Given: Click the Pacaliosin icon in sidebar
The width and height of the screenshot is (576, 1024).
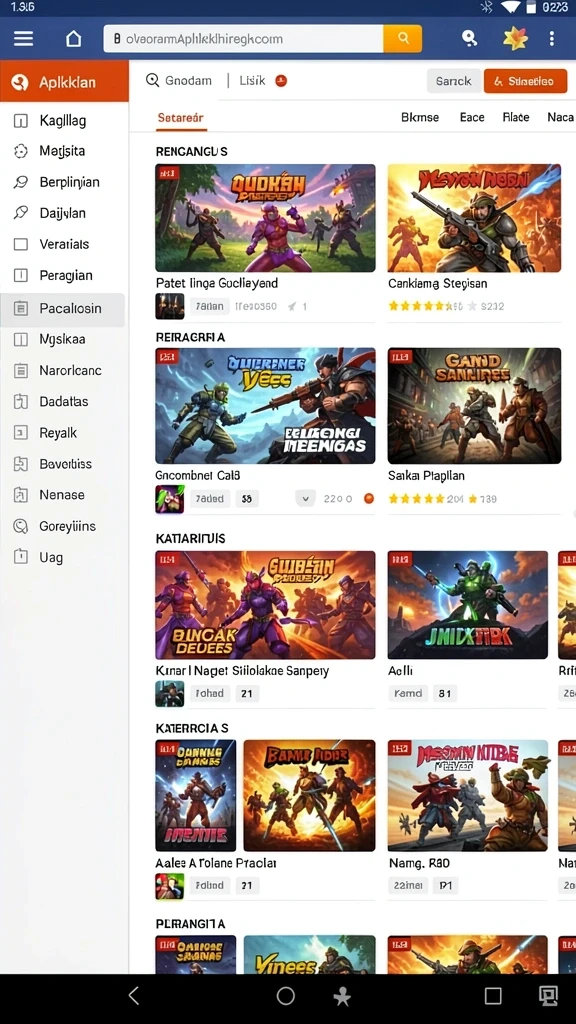Looking at the screenshot, I should tap(21, 308).
